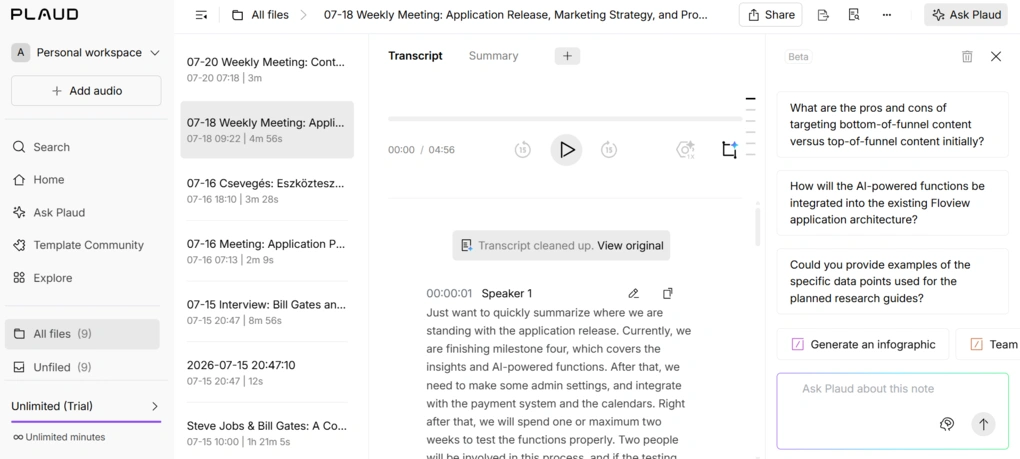The height and width of the screenshot is (459, 1020).
Task: Click the chat history icon in input box
Action: click(947, 425)
